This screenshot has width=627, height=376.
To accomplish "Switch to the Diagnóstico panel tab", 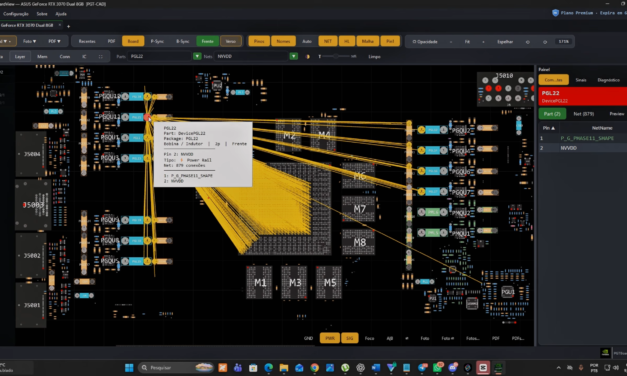I will tap(609, 80).
